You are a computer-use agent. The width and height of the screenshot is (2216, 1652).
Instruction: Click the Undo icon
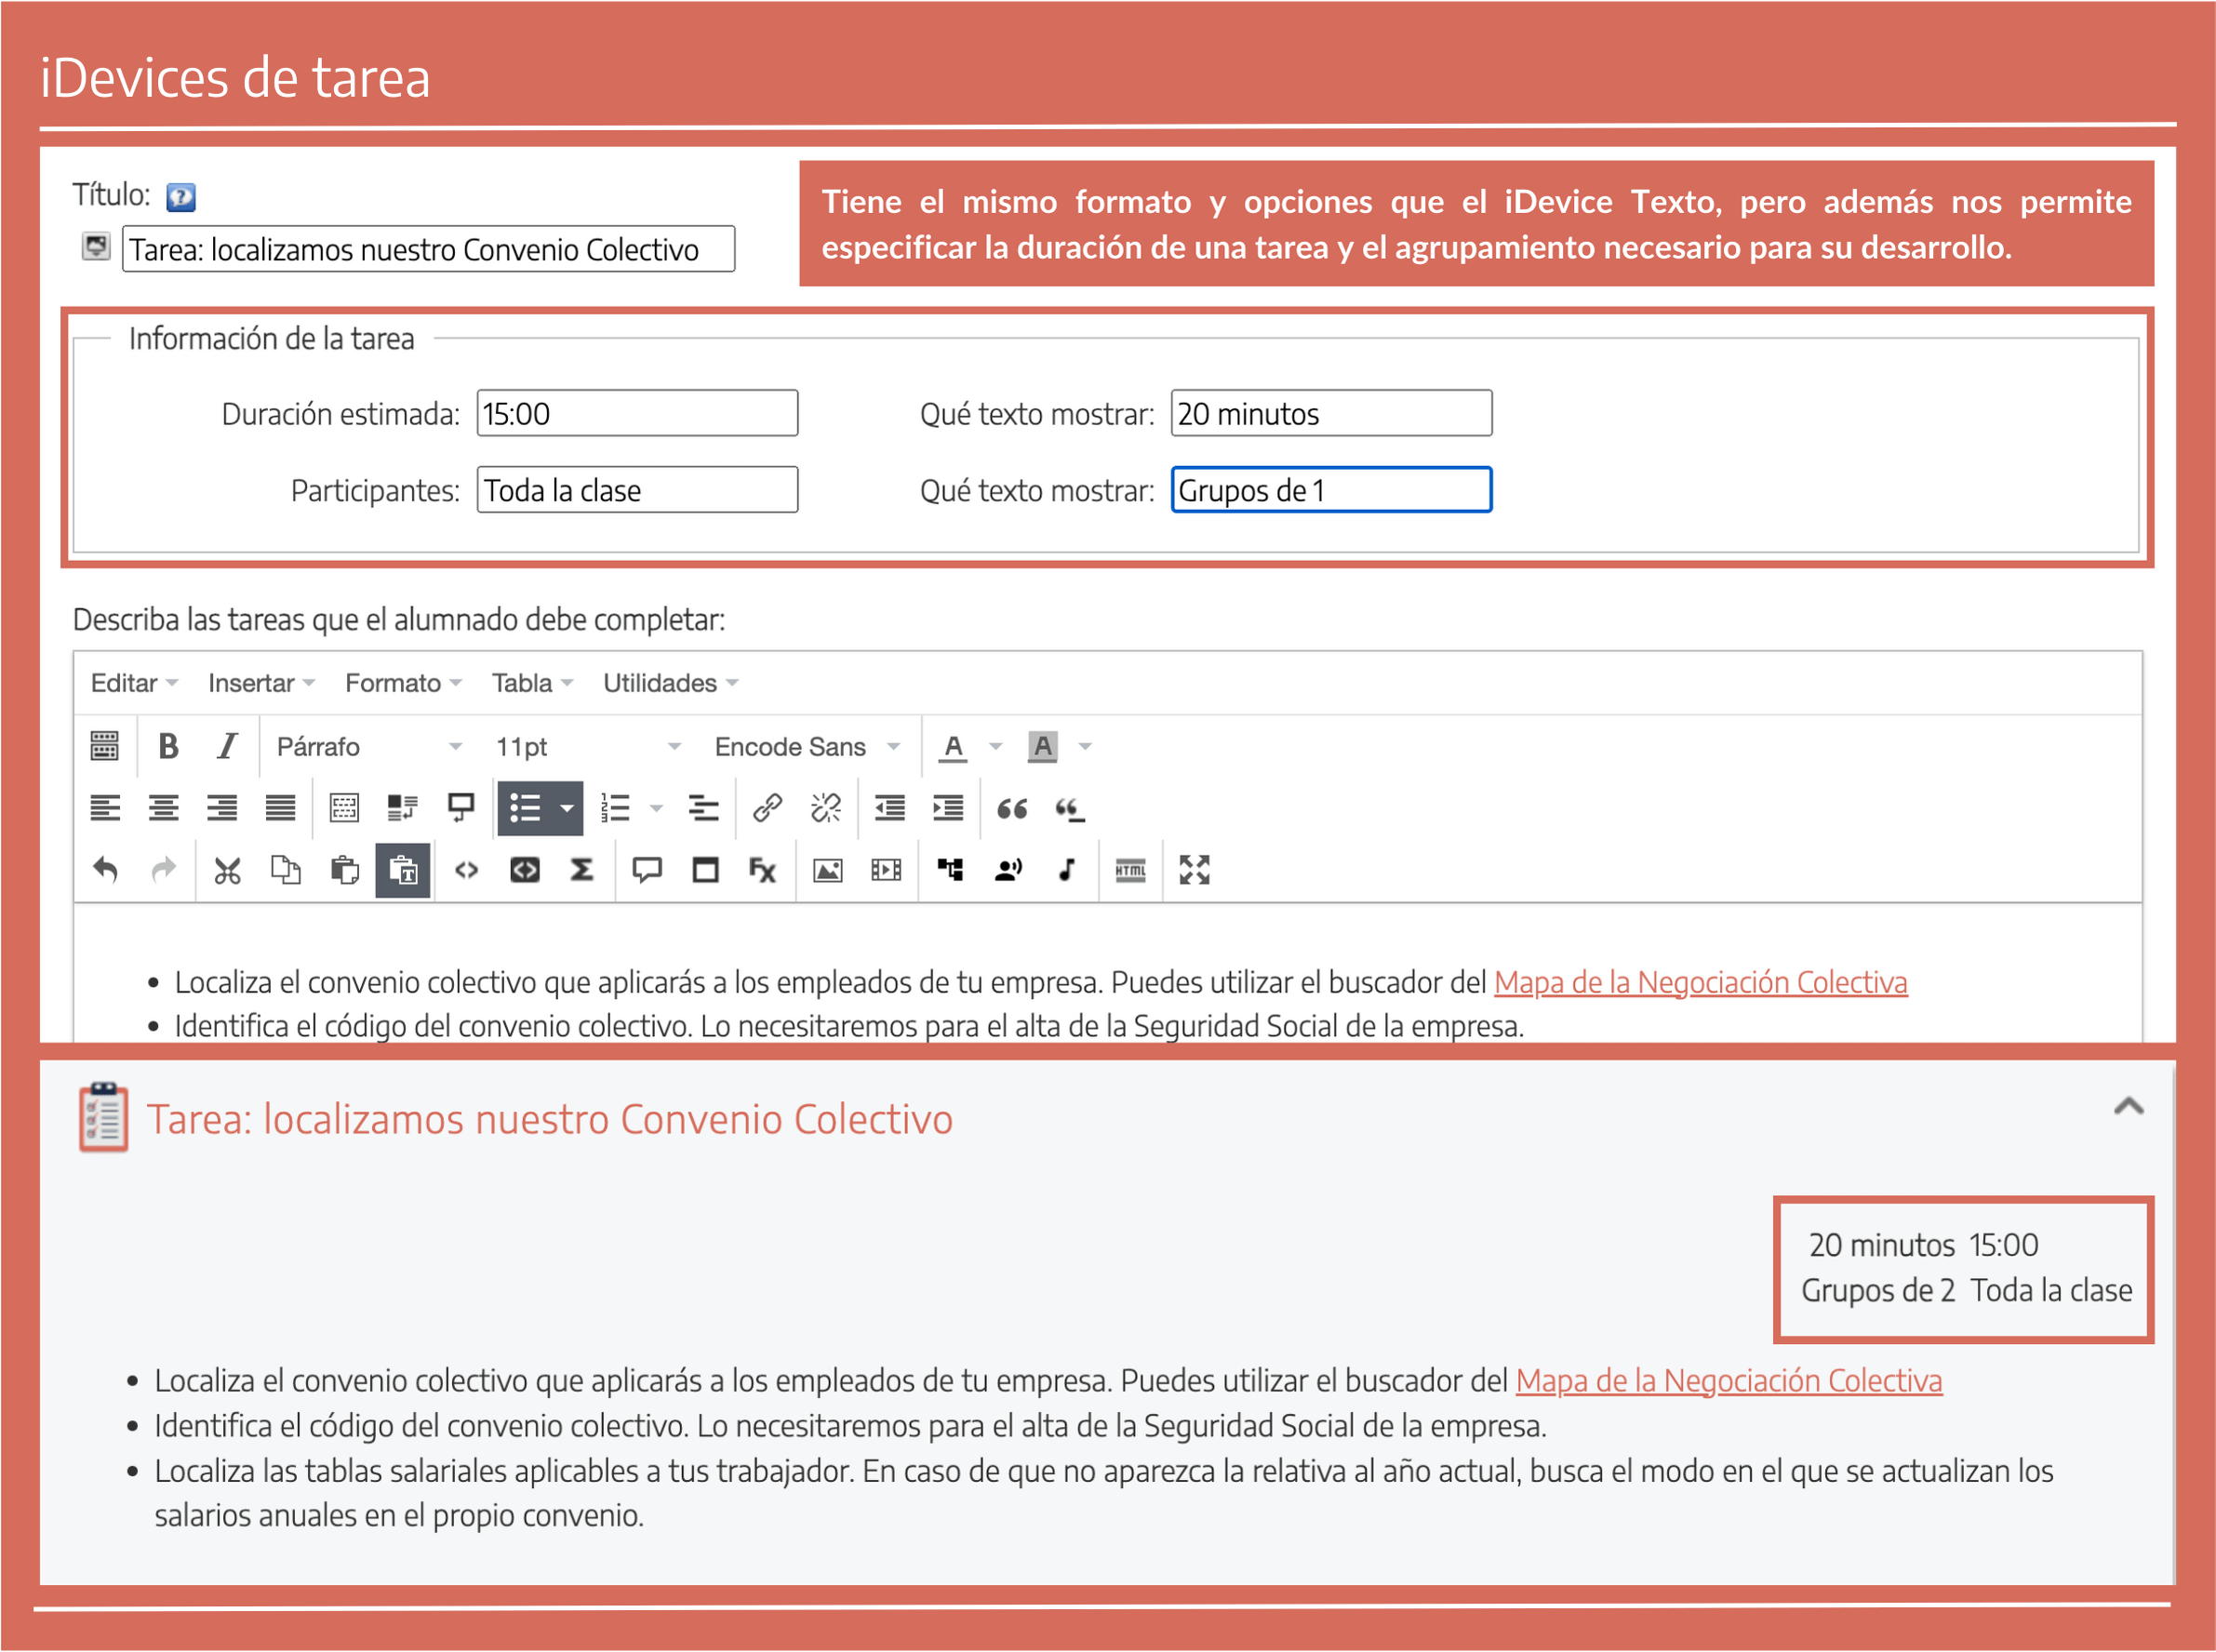105,870
